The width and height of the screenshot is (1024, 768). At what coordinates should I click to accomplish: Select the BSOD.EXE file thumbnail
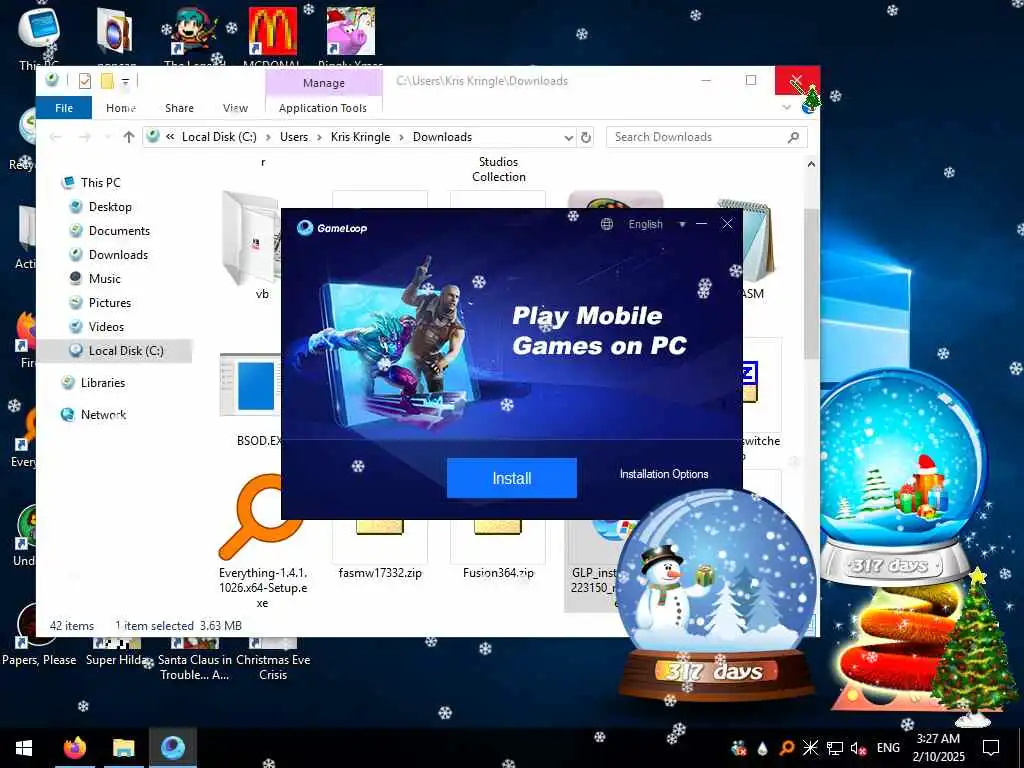pyautogui.click(x=251, y=385)
